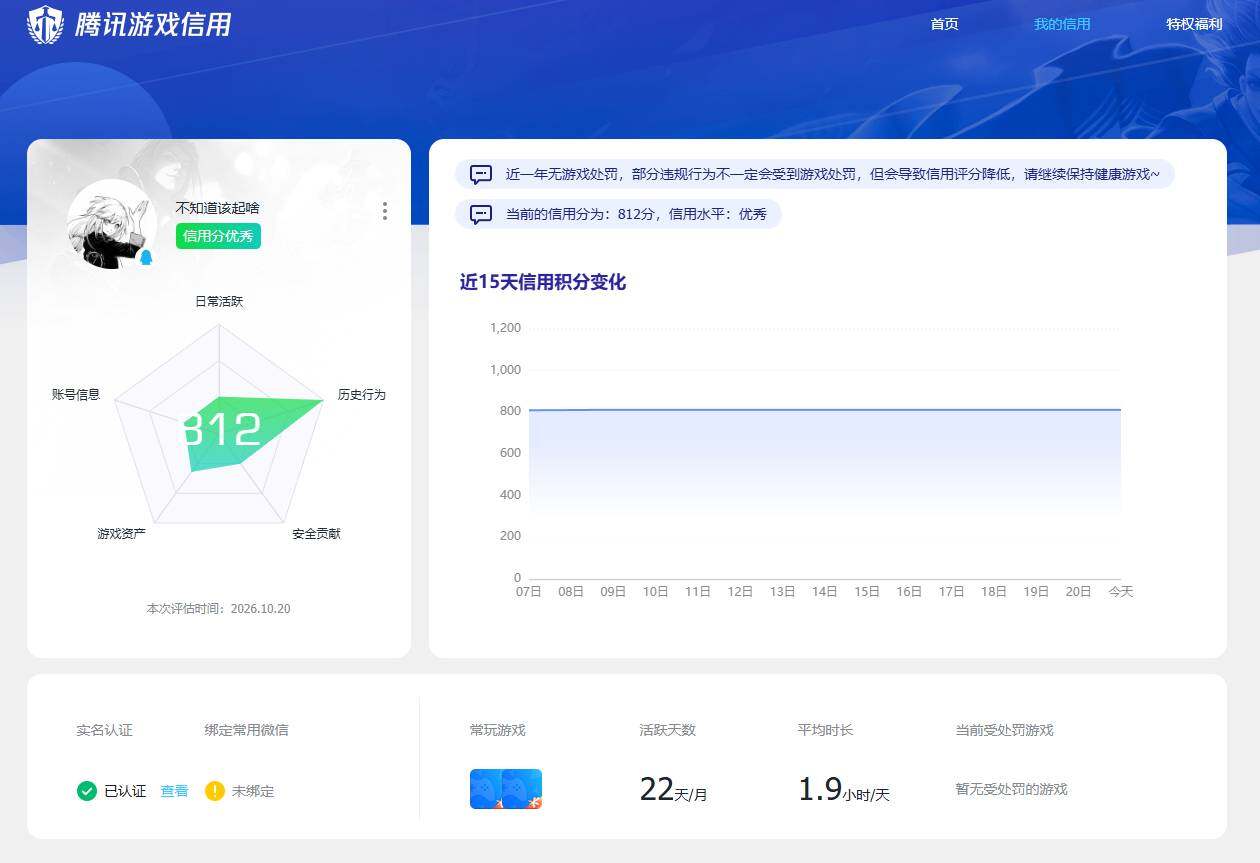Click the 历史行为 radar label
1260x863 pixels.
tap(361, 395)
